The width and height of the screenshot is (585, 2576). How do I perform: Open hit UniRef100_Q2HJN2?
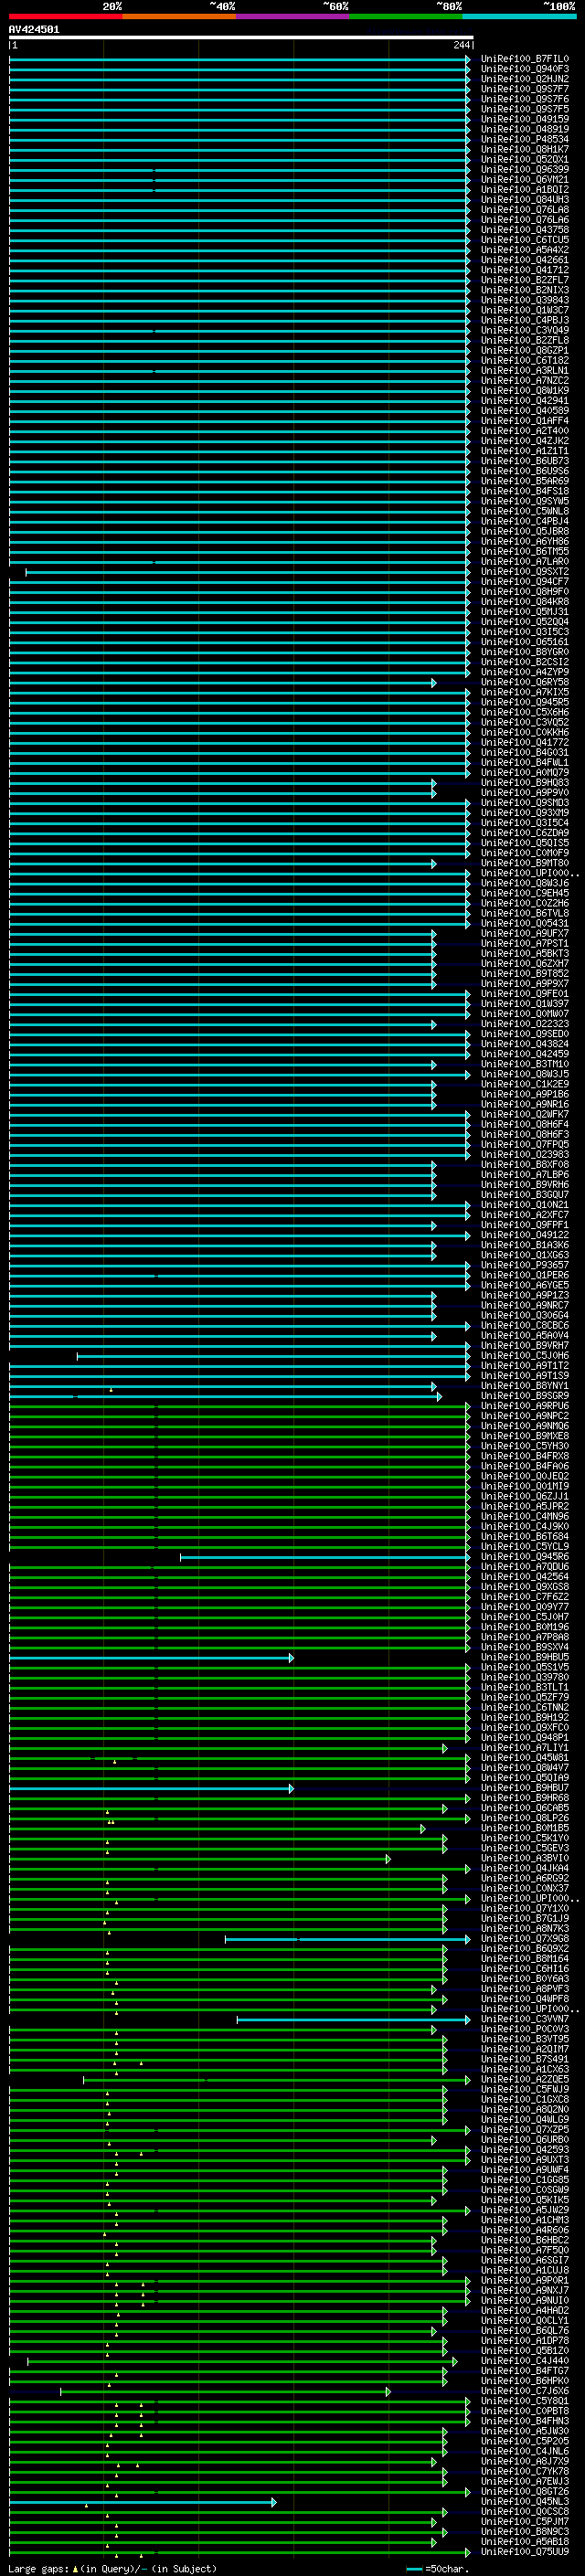pyautogui.click(x=524, y=79)
